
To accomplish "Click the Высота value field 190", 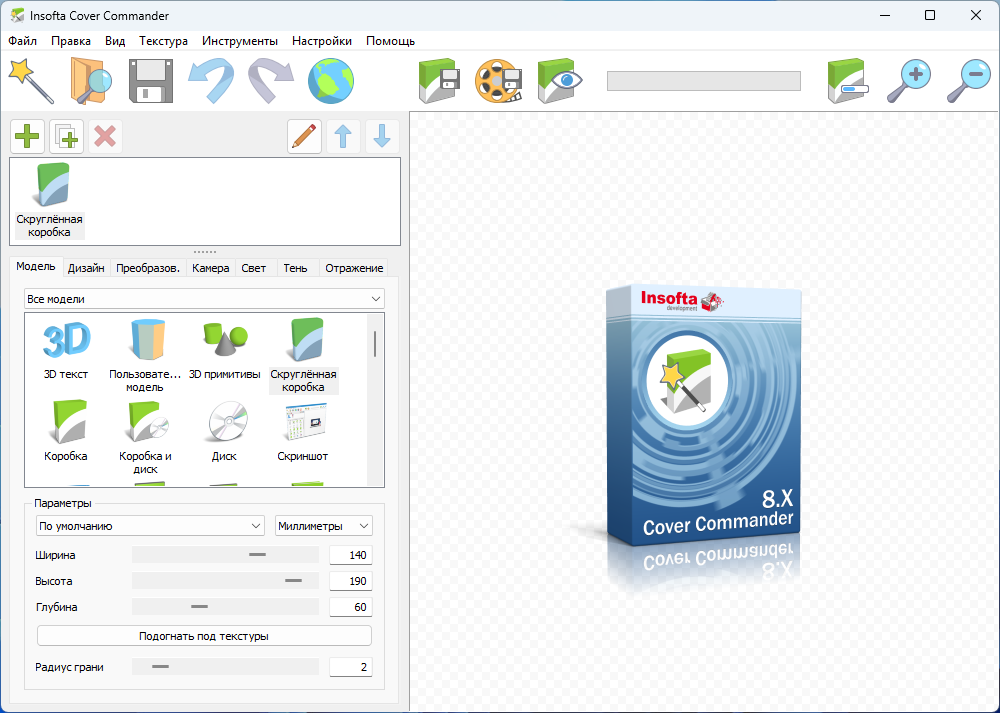I will coord(351,581).
